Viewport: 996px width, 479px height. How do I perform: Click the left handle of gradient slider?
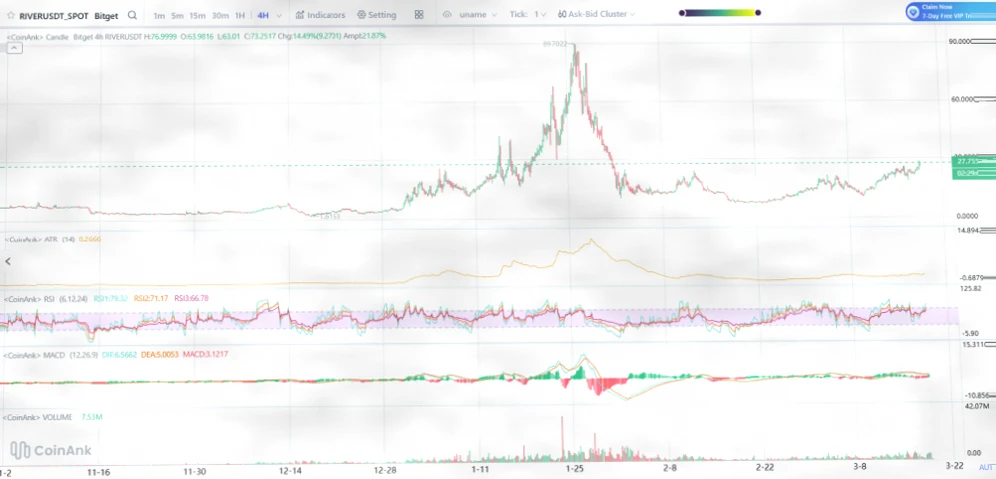coord(682,13)
